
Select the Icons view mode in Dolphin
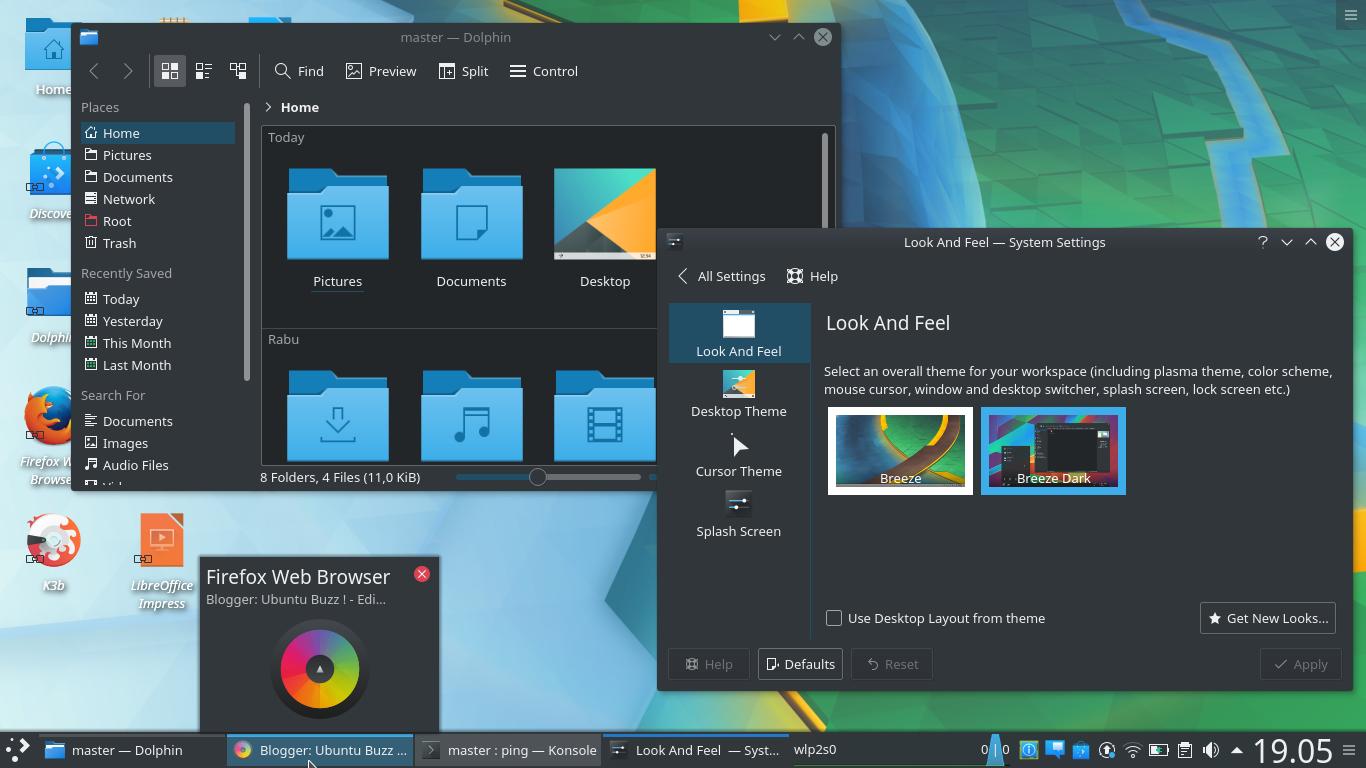(169, 71)
